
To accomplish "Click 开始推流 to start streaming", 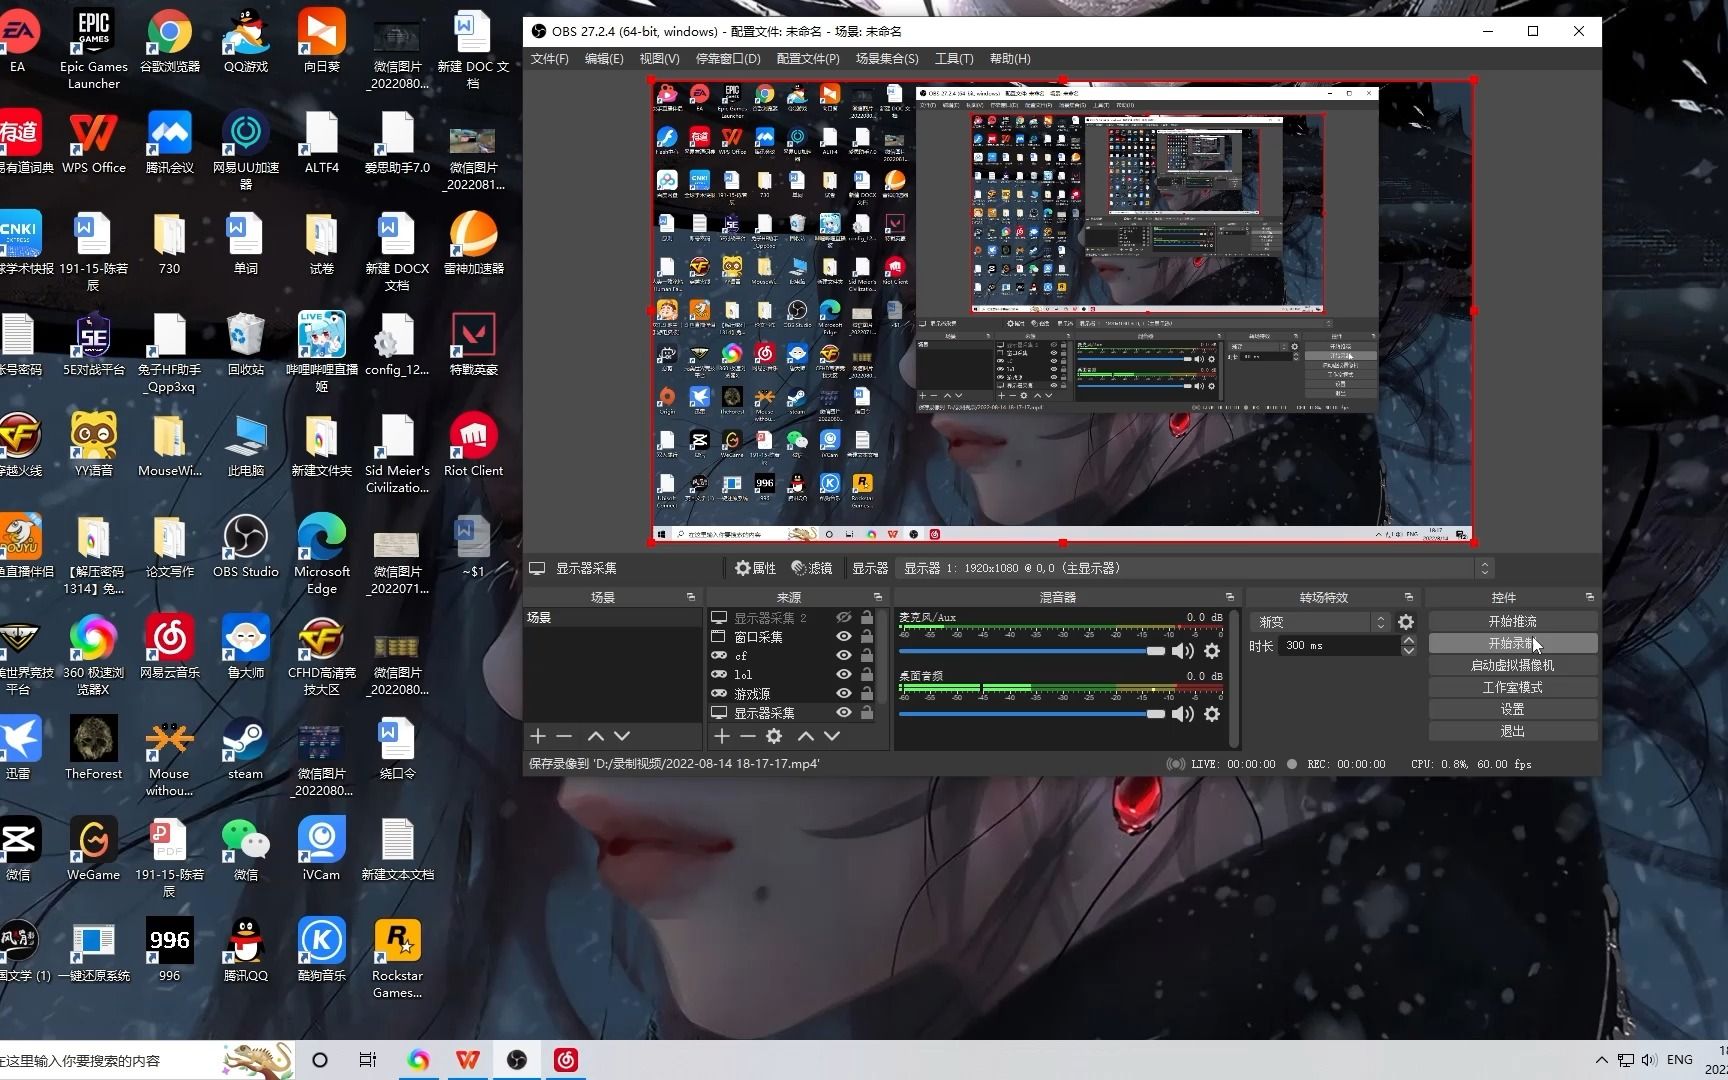I will 1512,621.
